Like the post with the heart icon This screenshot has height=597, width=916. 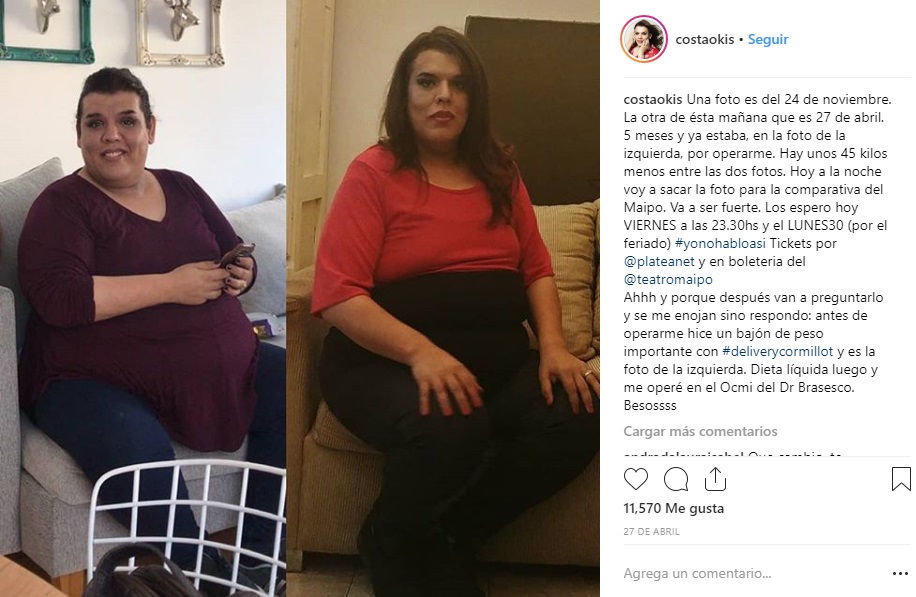coord(636,479)
